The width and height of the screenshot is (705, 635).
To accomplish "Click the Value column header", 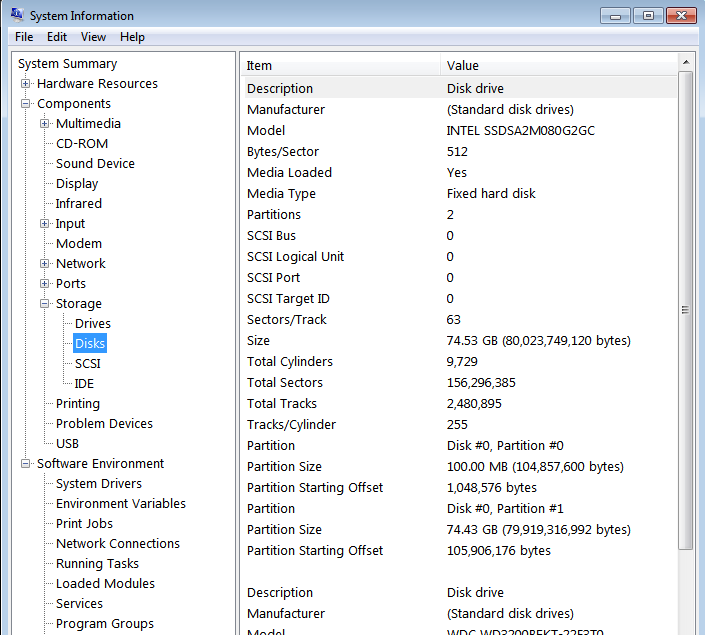I will [556, 66].
